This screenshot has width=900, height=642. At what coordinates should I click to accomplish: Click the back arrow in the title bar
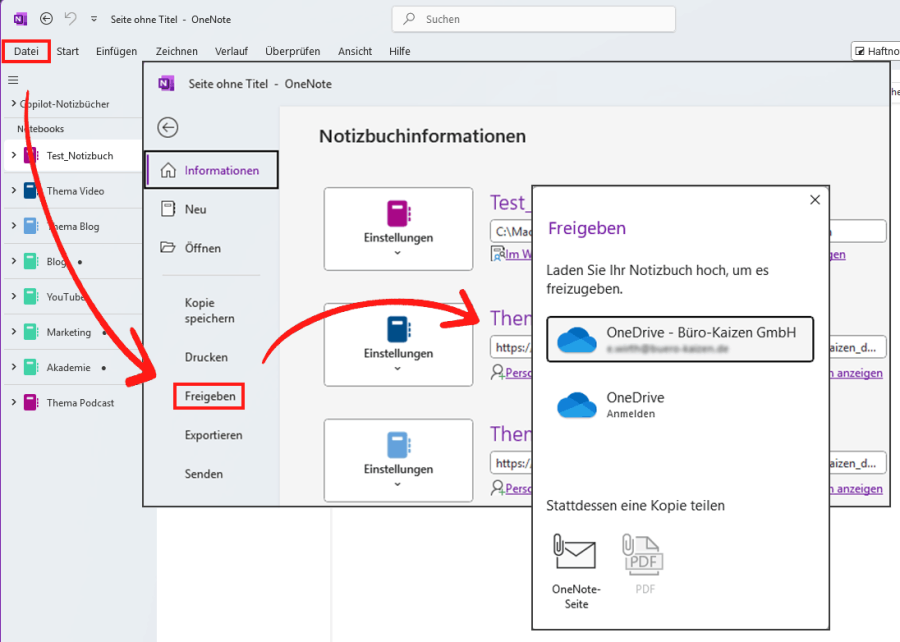[46, 19]
